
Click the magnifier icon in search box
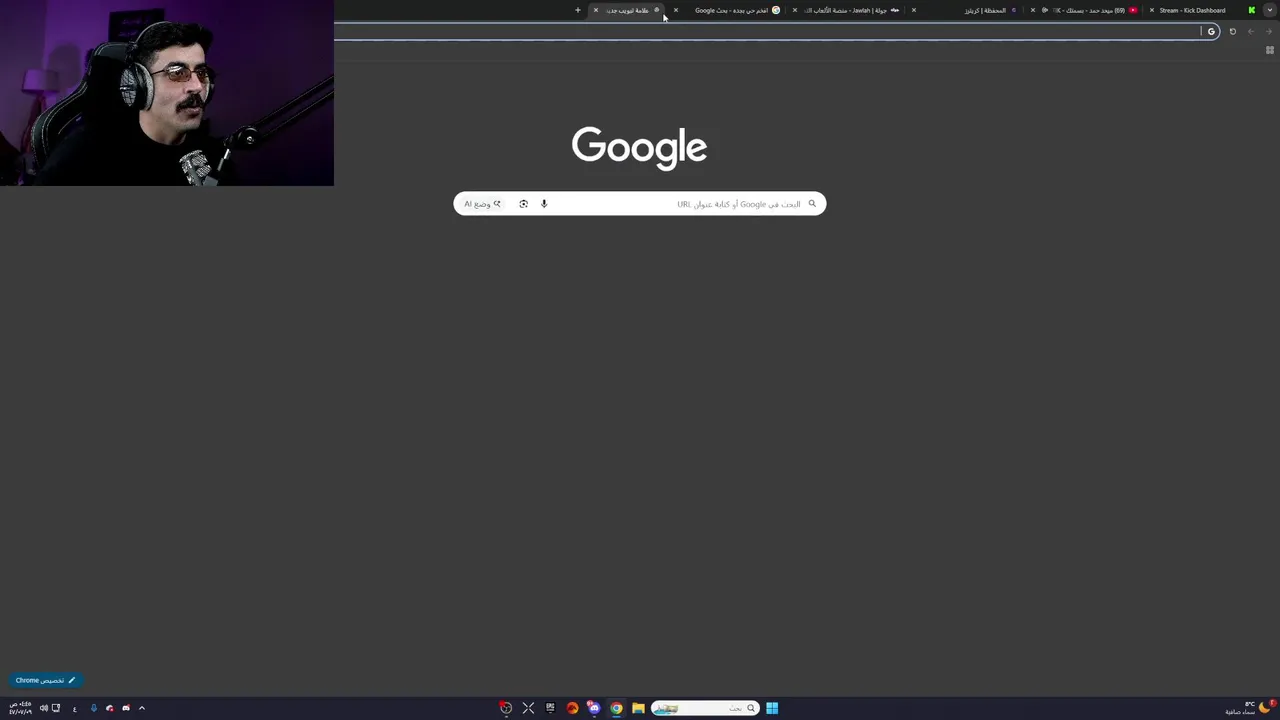point(812,204)
